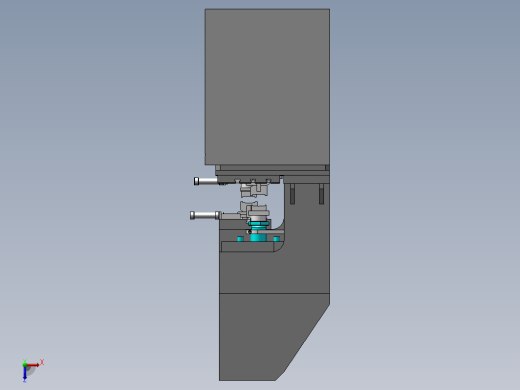The image size is (520, 390).
Task: Select the large gray upper block of the model
Action: click(267, 87)
